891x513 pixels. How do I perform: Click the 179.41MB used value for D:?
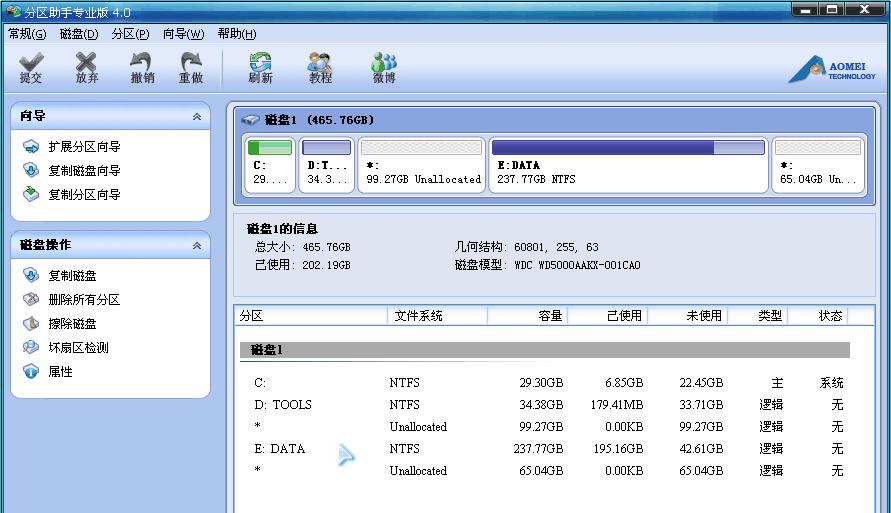click(617, 404)
